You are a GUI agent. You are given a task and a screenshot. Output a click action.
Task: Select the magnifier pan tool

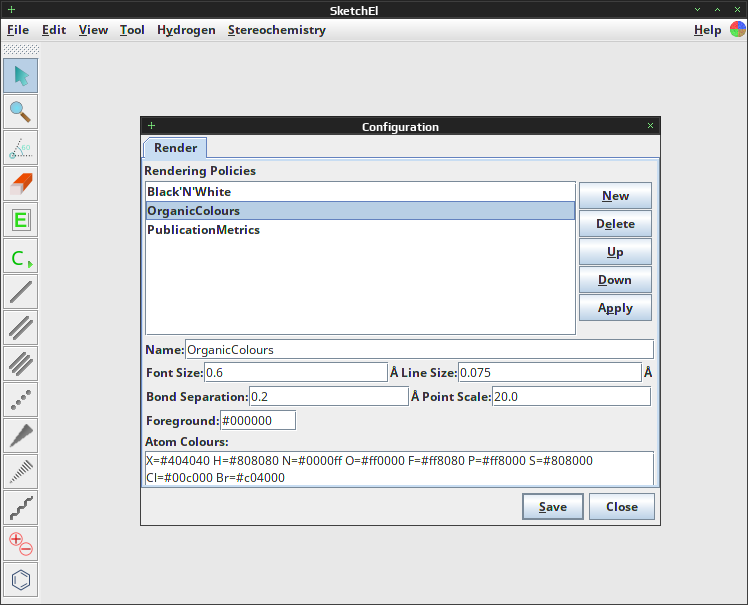[x=21, y=112]
